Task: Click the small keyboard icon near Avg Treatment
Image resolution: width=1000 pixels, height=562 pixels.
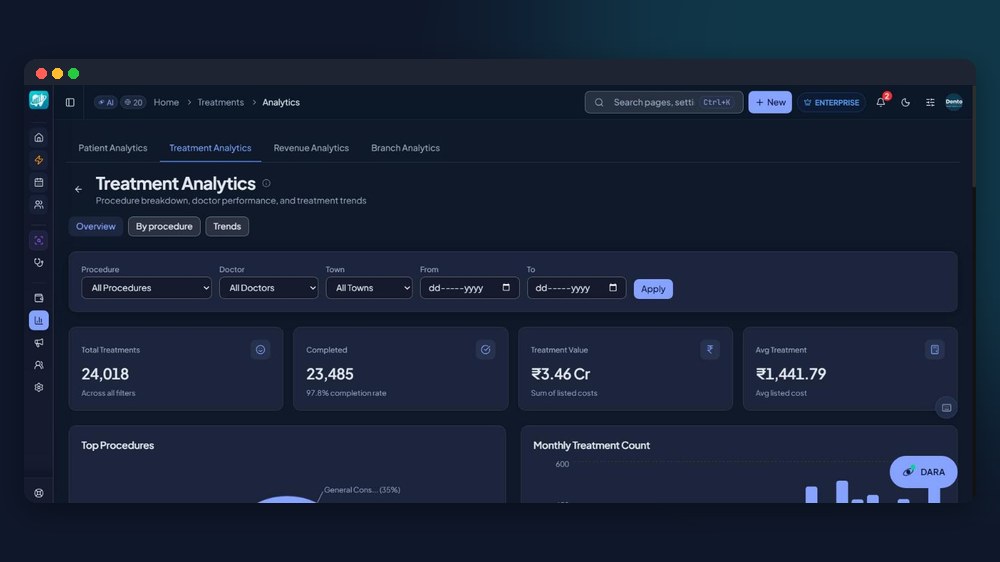Action: pyautogui.click(x=946, y=408)
